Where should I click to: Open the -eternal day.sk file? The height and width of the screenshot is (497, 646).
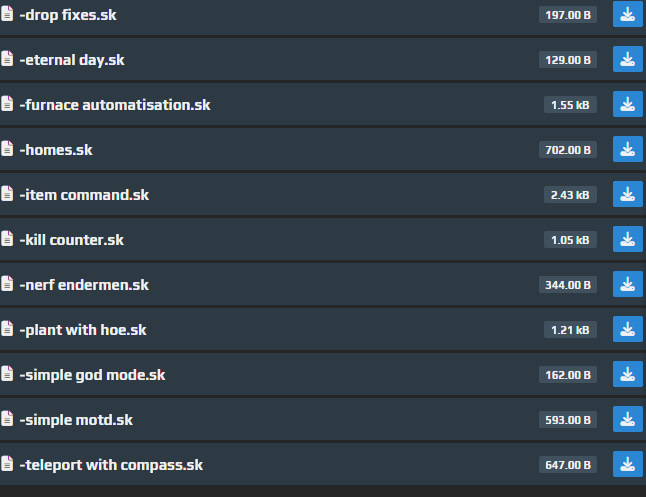(72, 60)
